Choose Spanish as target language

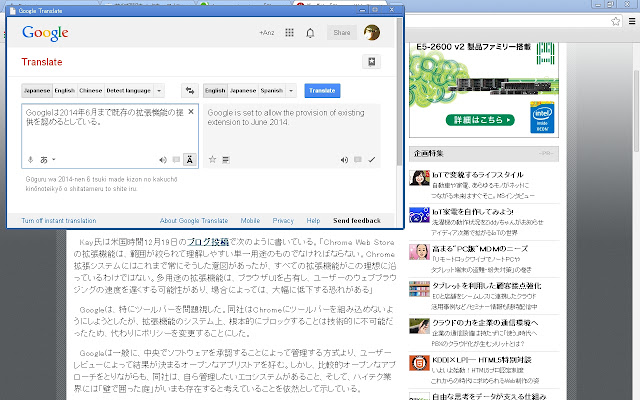coord(271,91)
